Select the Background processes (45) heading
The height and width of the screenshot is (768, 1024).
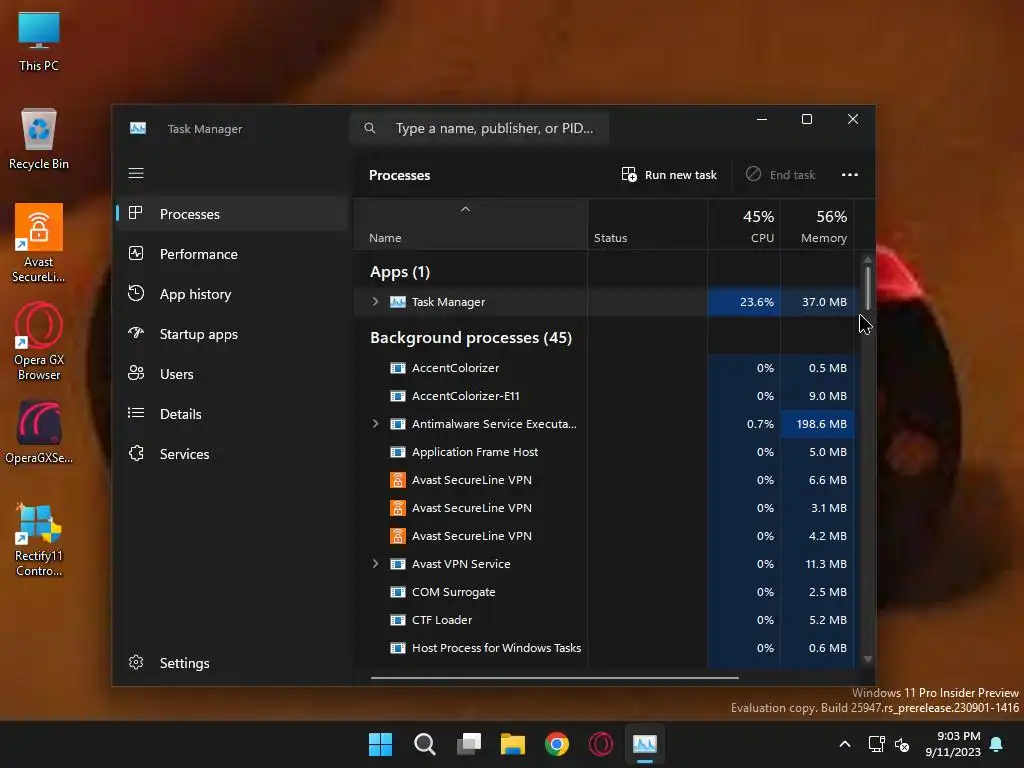471,338
